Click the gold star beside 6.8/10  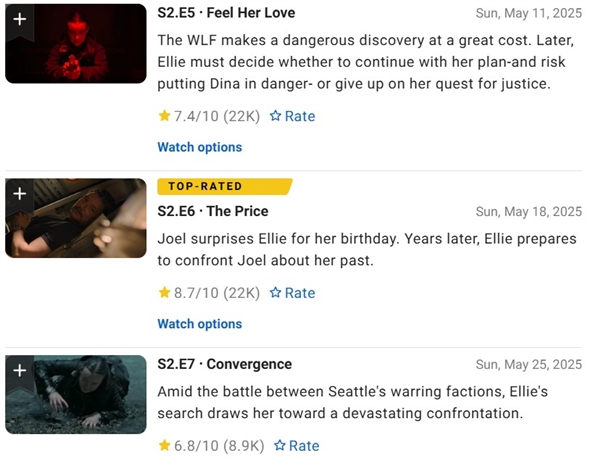point(165,445)
